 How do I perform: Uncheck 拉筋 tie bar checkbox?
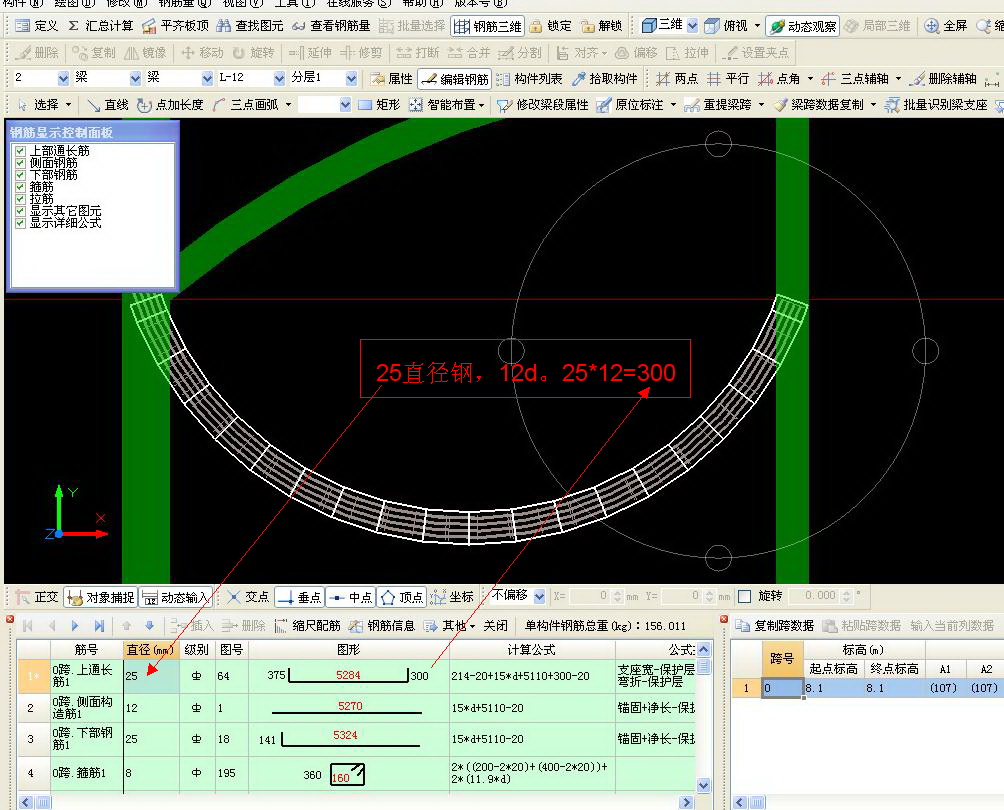click(20, 199)
